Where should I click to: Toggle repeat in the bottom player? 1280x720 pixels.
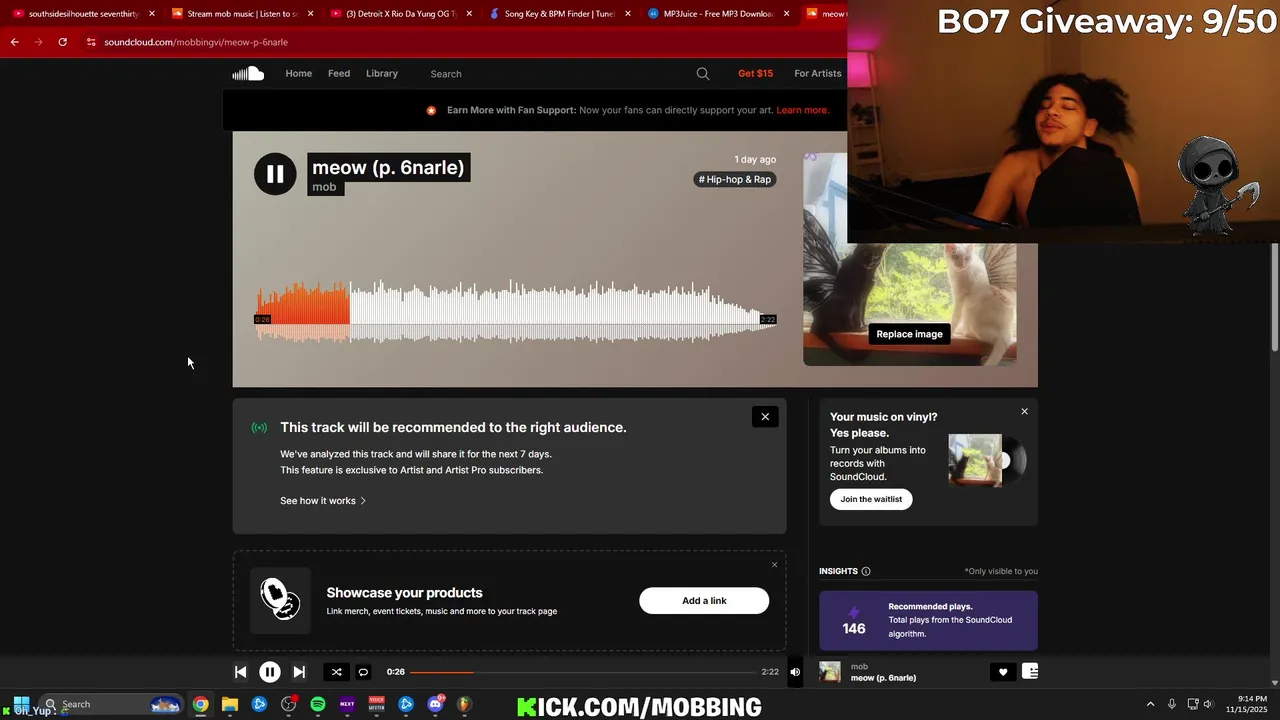tap(363, 672)
